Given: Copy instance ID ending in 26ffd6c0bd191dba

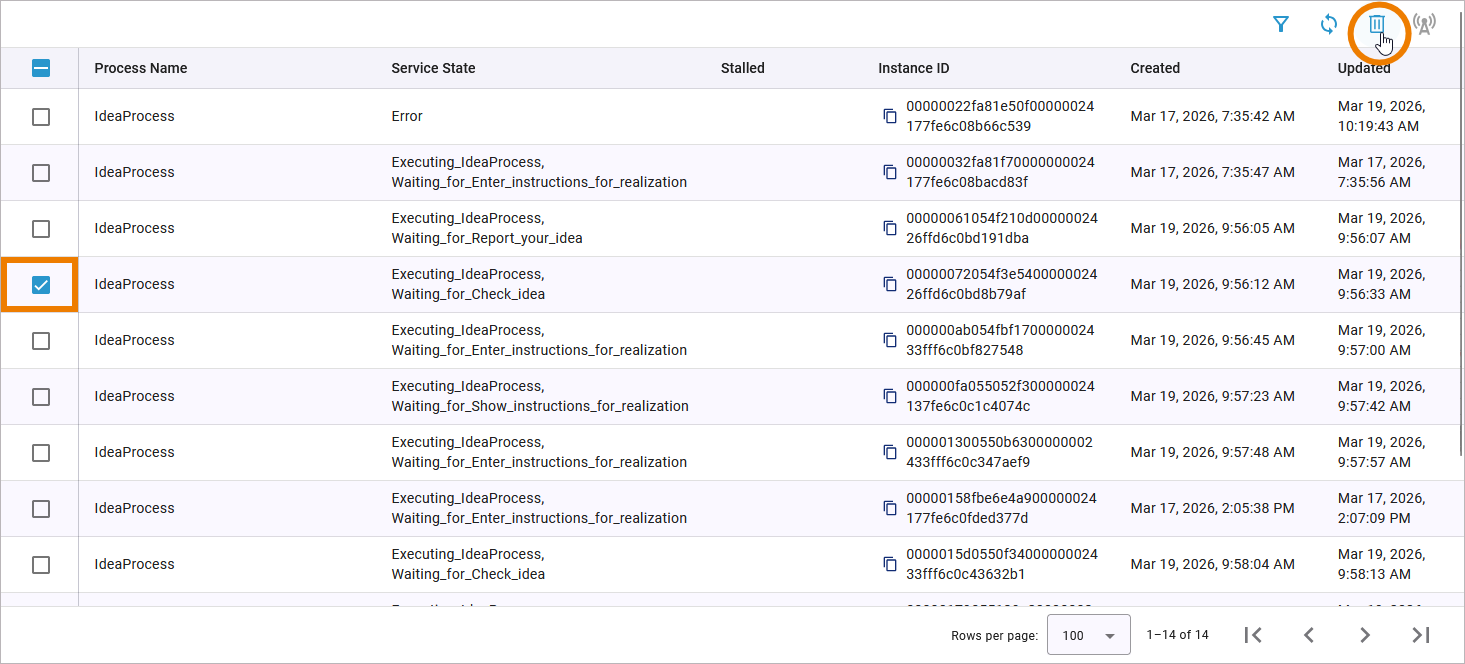Looking at the screenshot, I should 890,228.
